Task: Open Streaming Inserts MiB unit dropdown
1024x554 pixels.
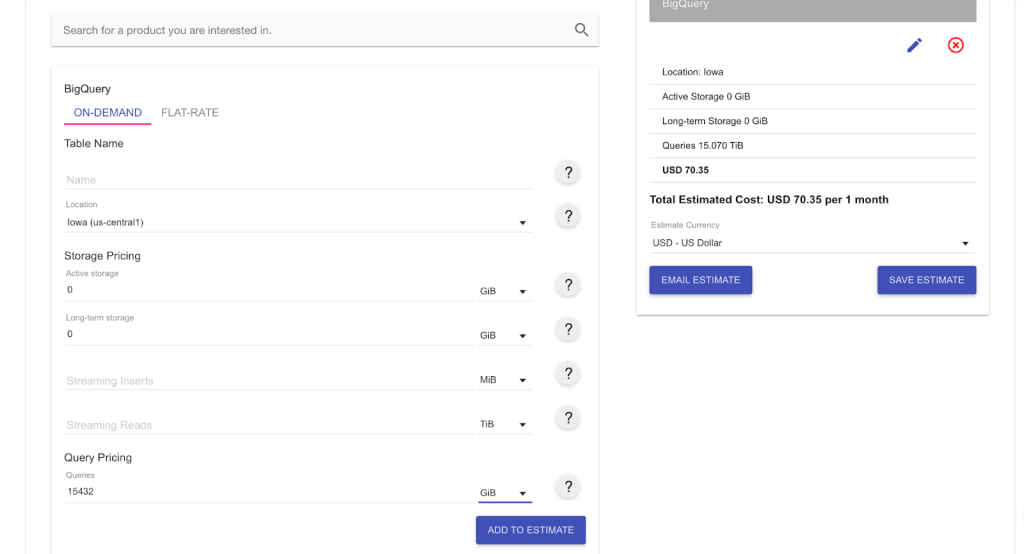Action: tap(504, 380)
